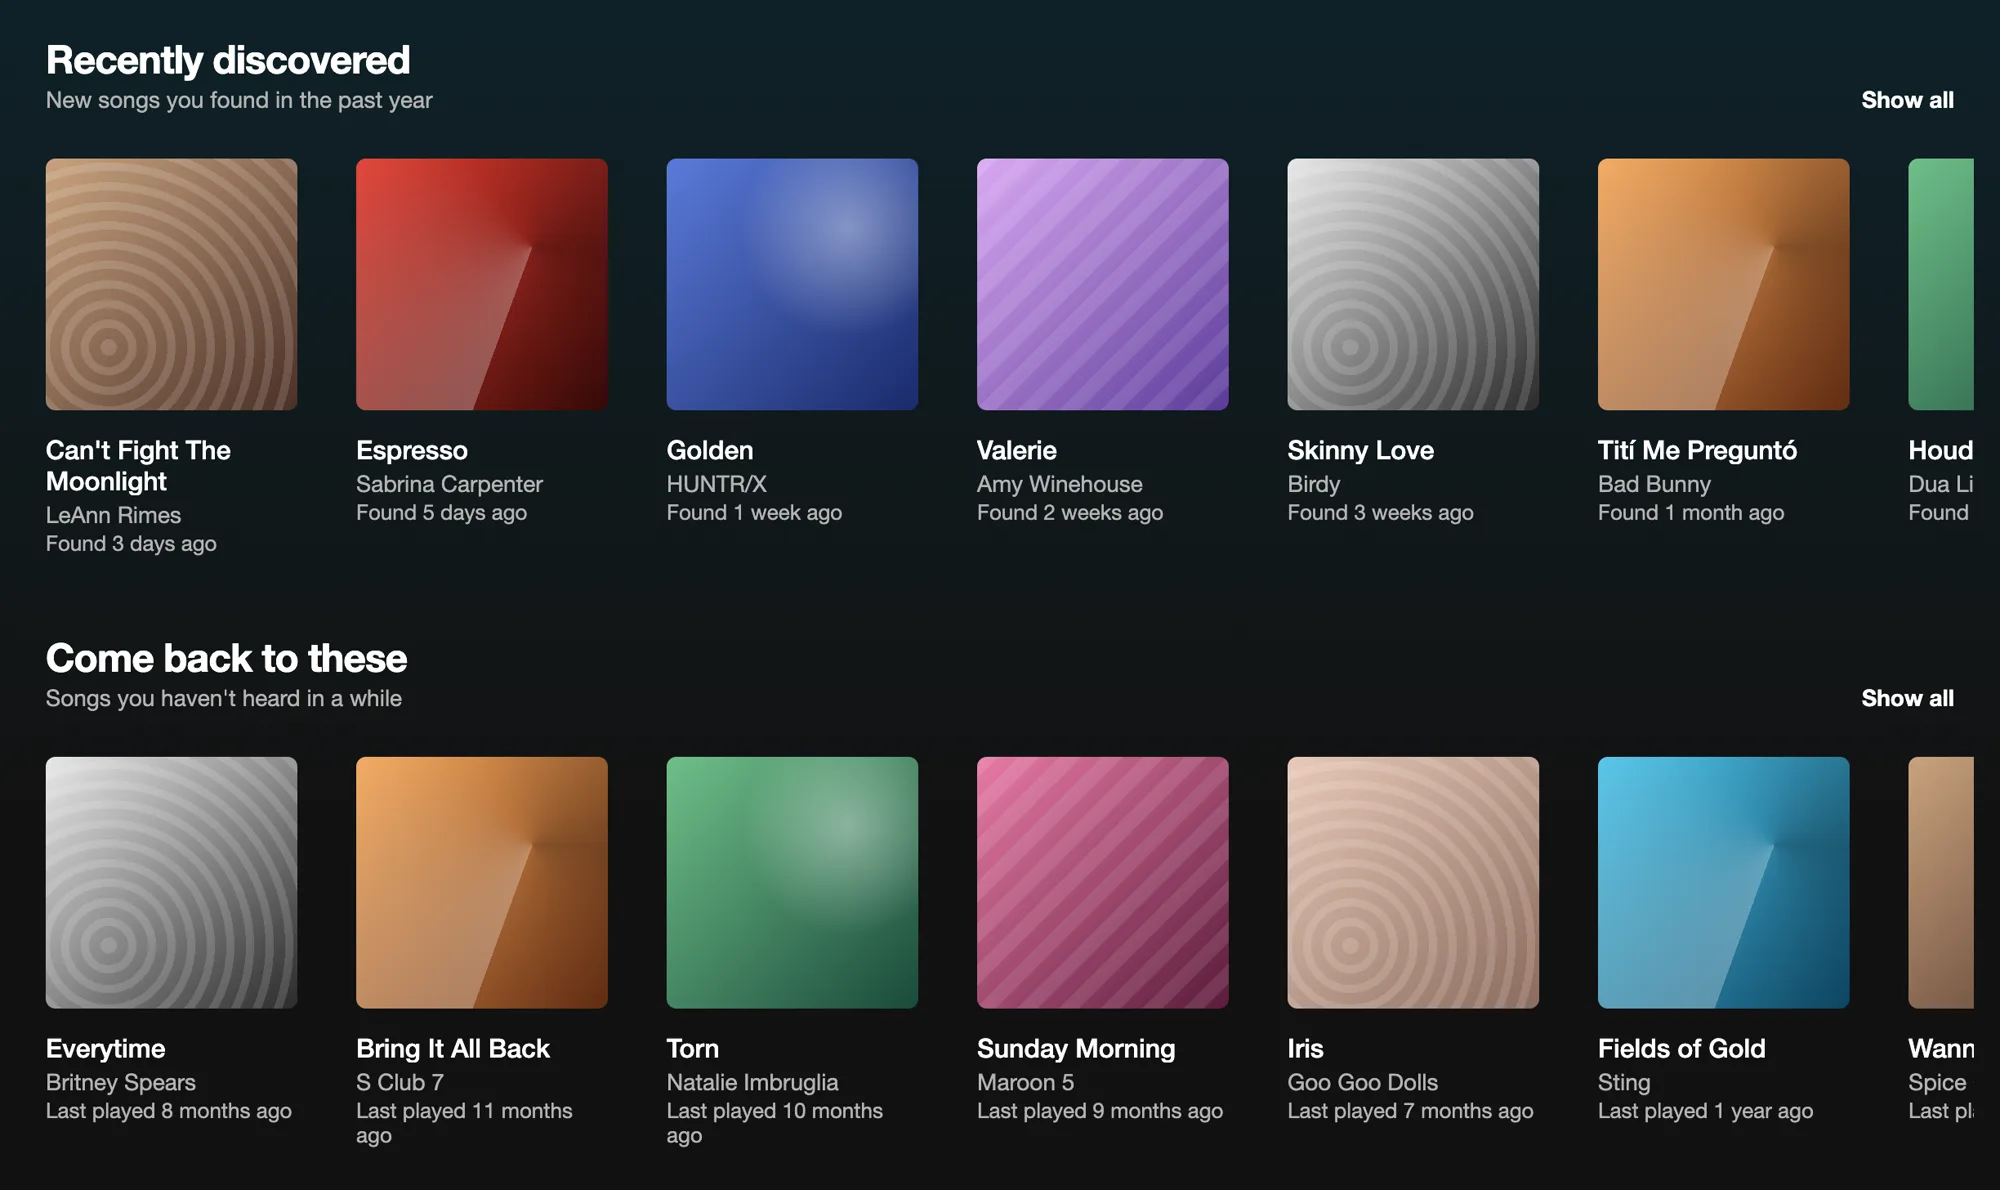The width and height of the screenshot is (2000, 1190).
Task: Click the 'Found 3 days ago' text
Action: click(131, 544)
